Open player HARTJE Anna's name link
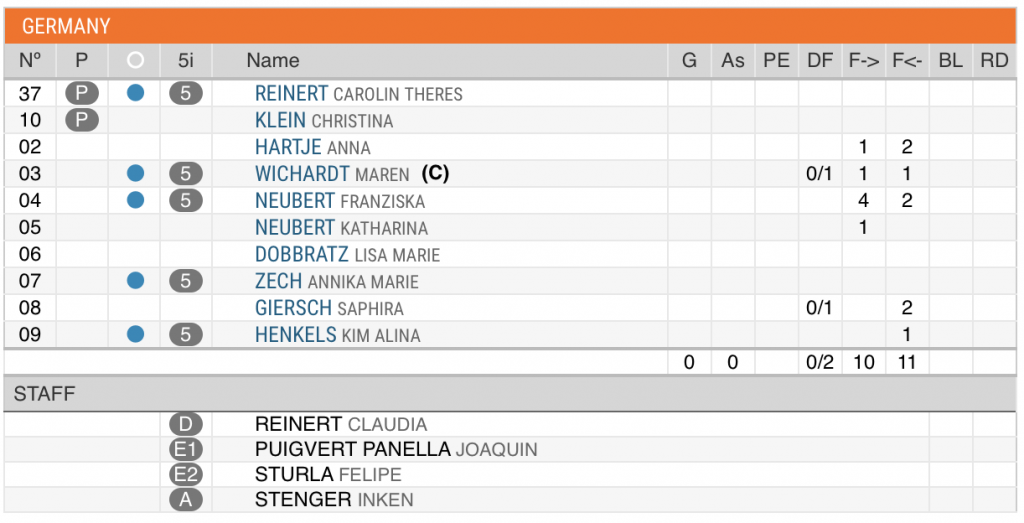Screen dimensions: 1024x523 click(312, 148)
